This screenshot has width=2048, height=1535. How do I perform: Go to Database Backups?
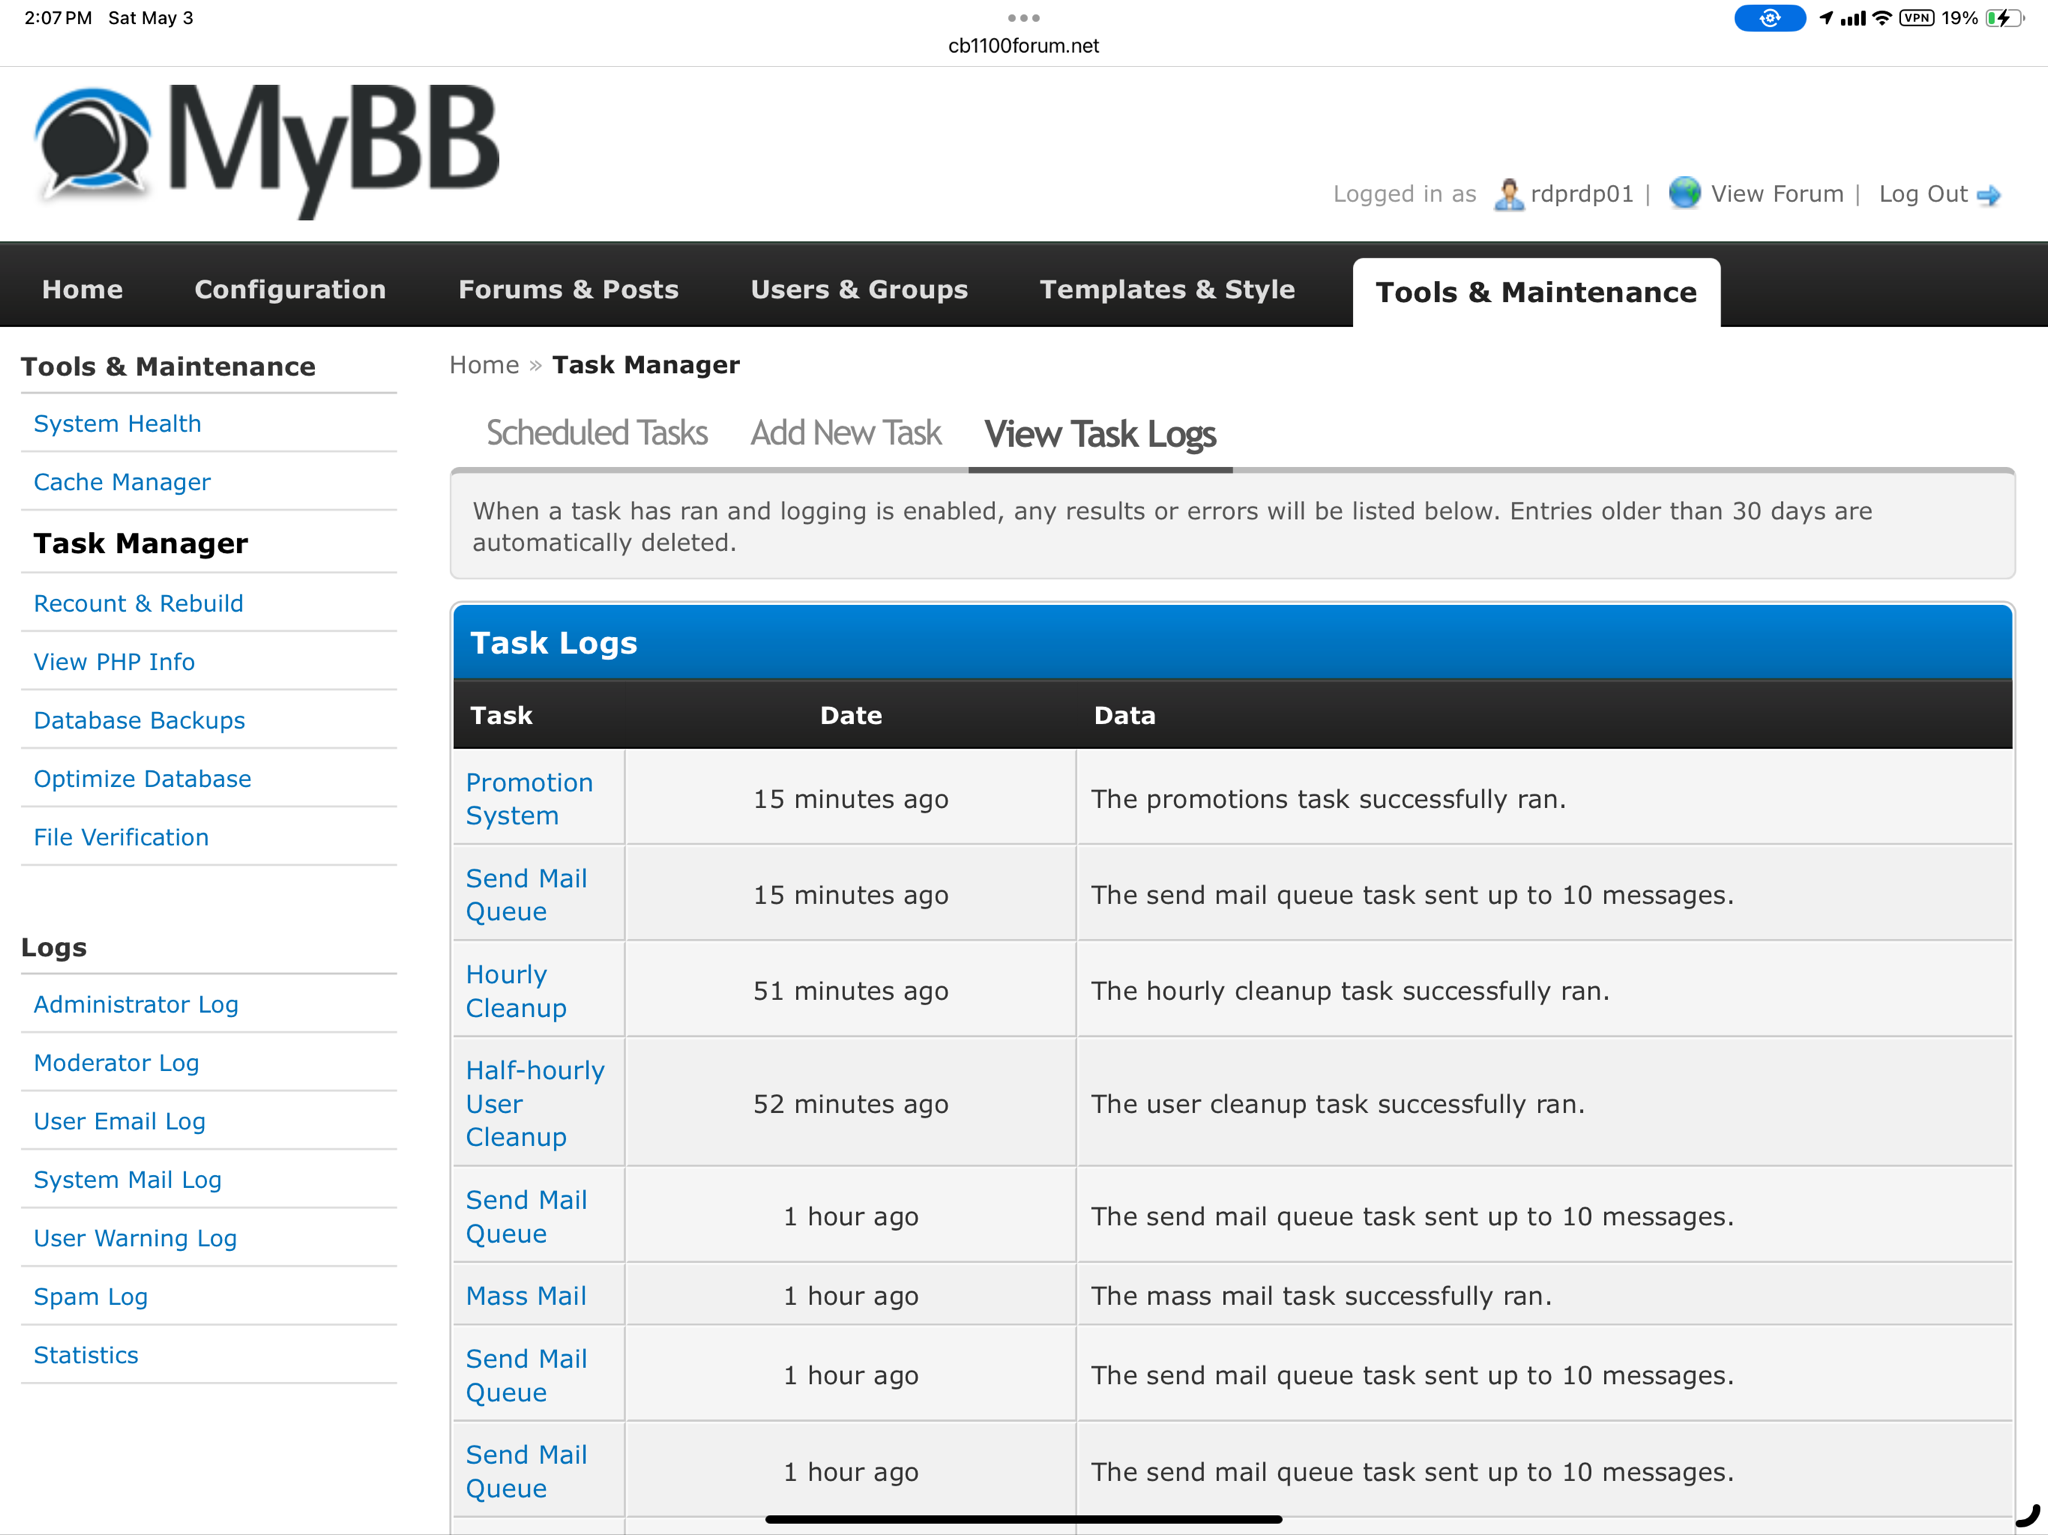click(x=139, y=721)
